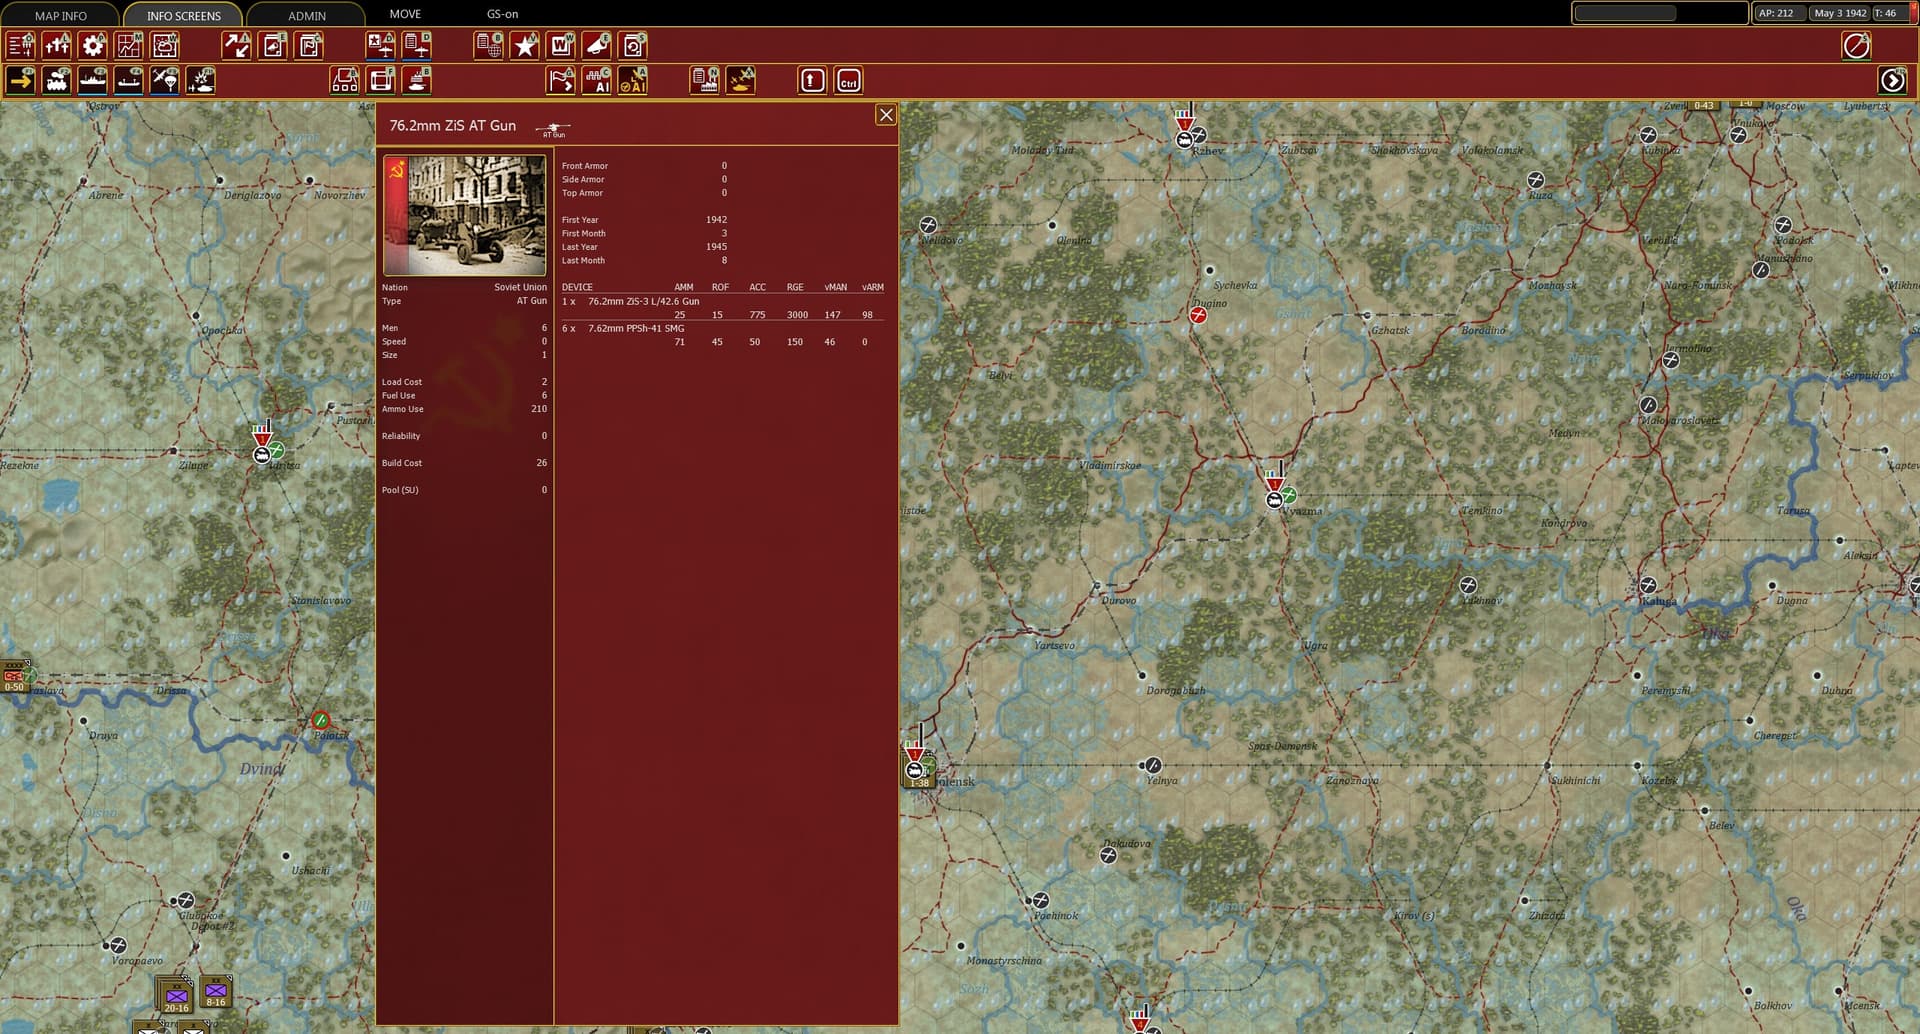This screenshot has height=1034, width=1920.
Task: Select the rail move train mode icon
Action: [x=57, y=81]
